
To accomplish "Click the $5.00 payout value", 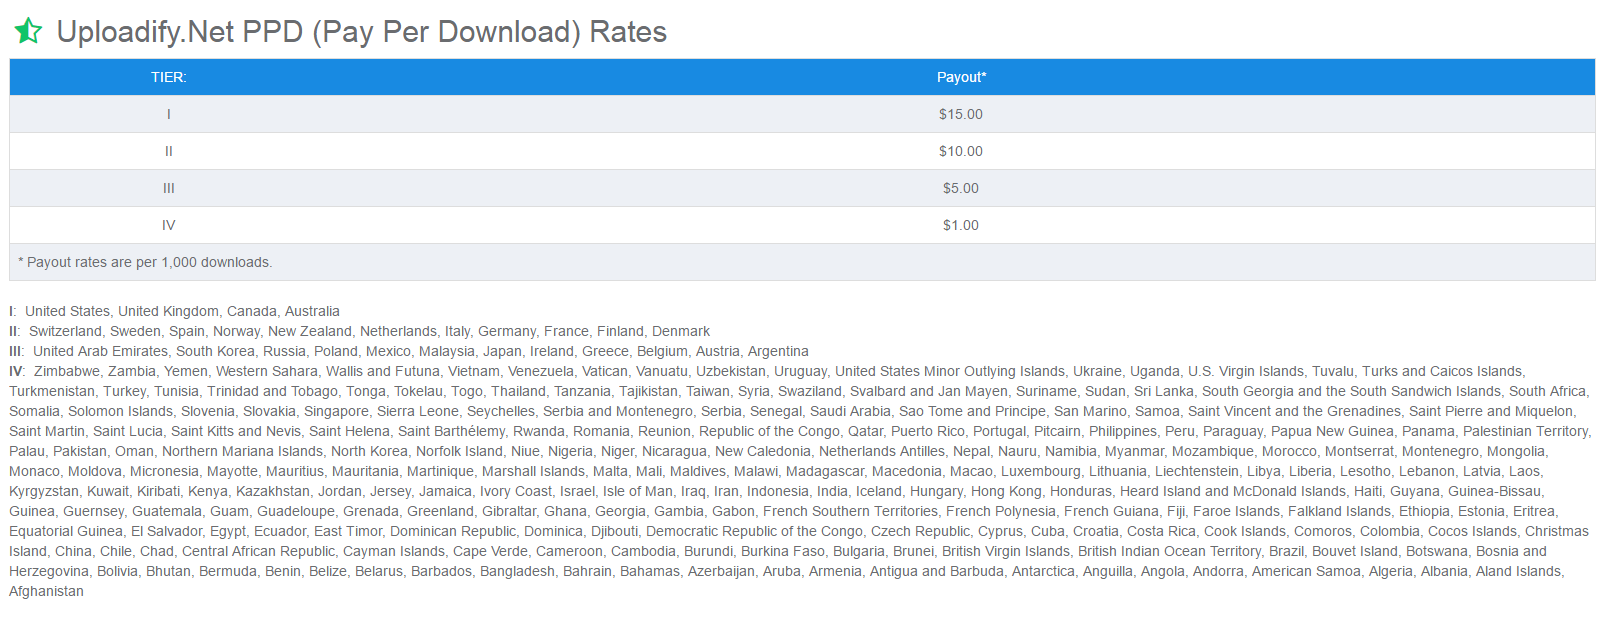I will tap(961, 188).
